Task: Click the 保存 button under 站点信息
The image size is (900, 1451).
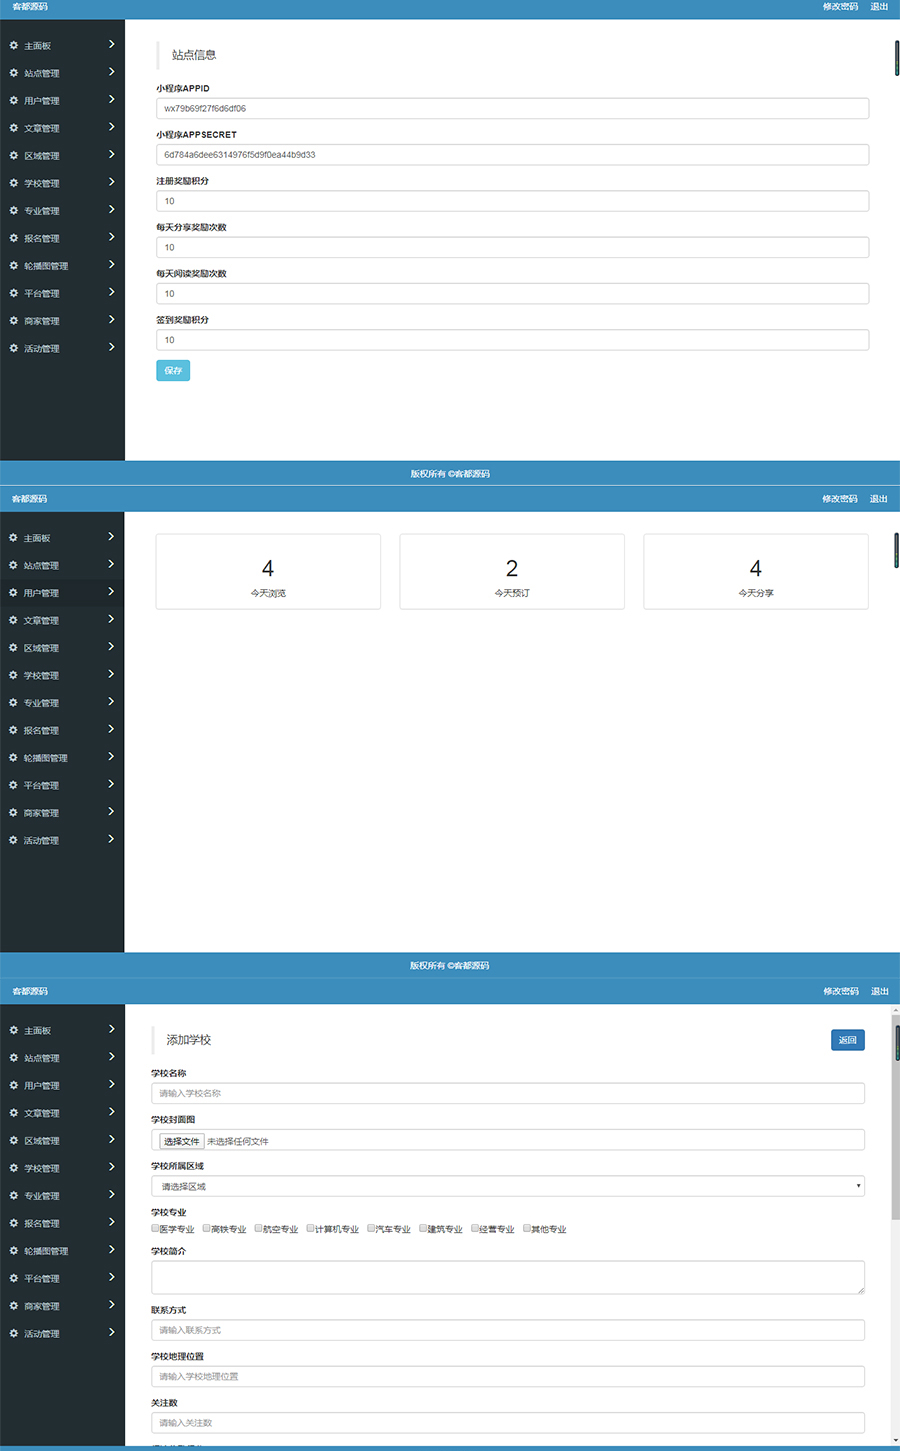Action: 173,371
